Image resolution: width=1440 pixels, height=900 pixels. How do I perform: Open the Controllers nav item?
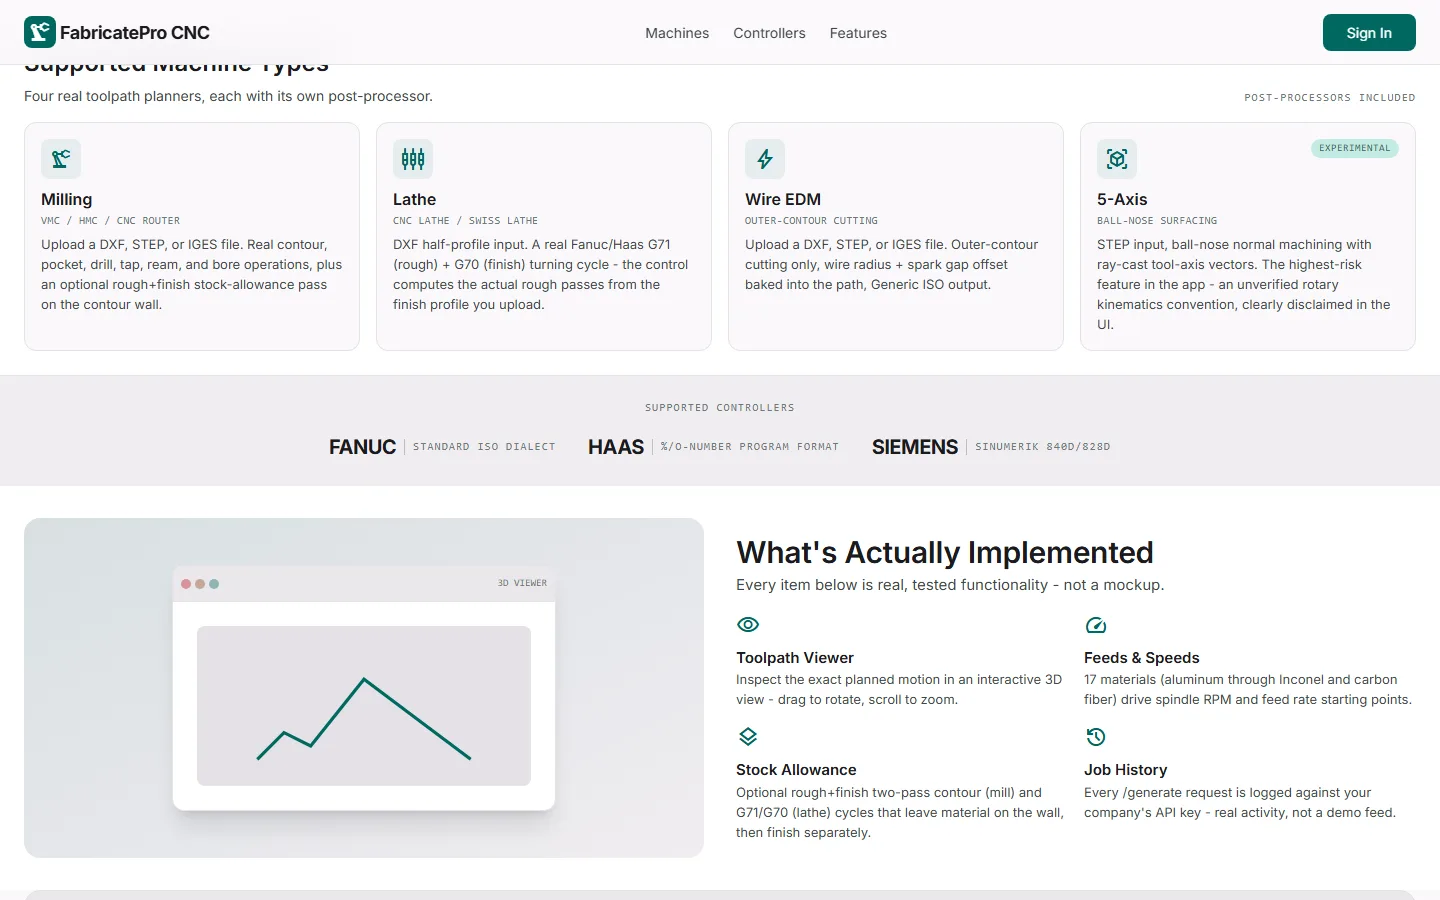coord(769,33)
